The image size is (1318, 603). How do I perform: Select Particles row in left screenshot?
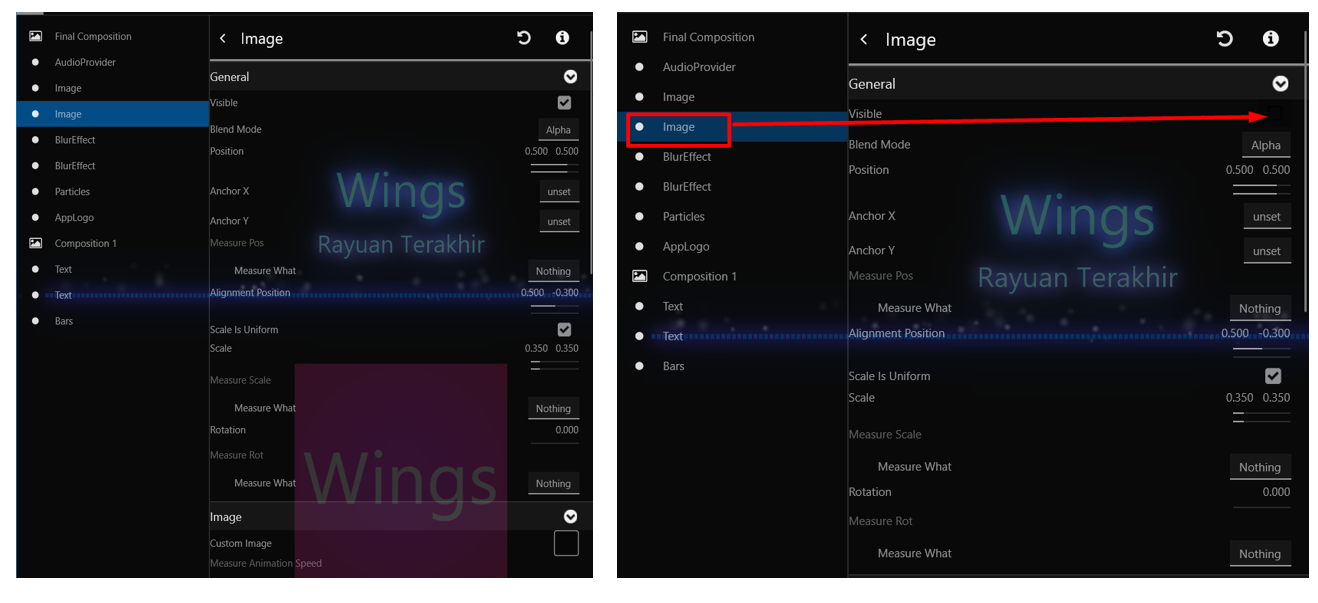coord(113,192)
